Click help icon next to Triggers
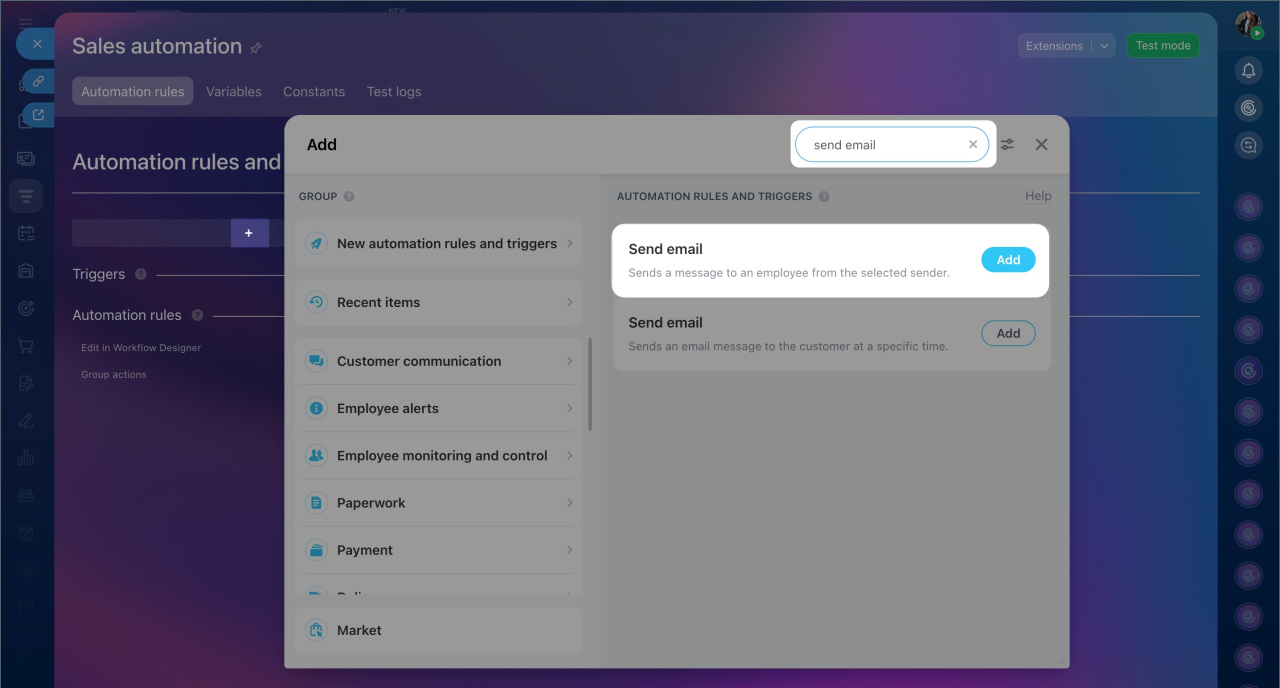The height and width of the screenshot is (688, 1280). pyautogui.click(x=141, y=274)
